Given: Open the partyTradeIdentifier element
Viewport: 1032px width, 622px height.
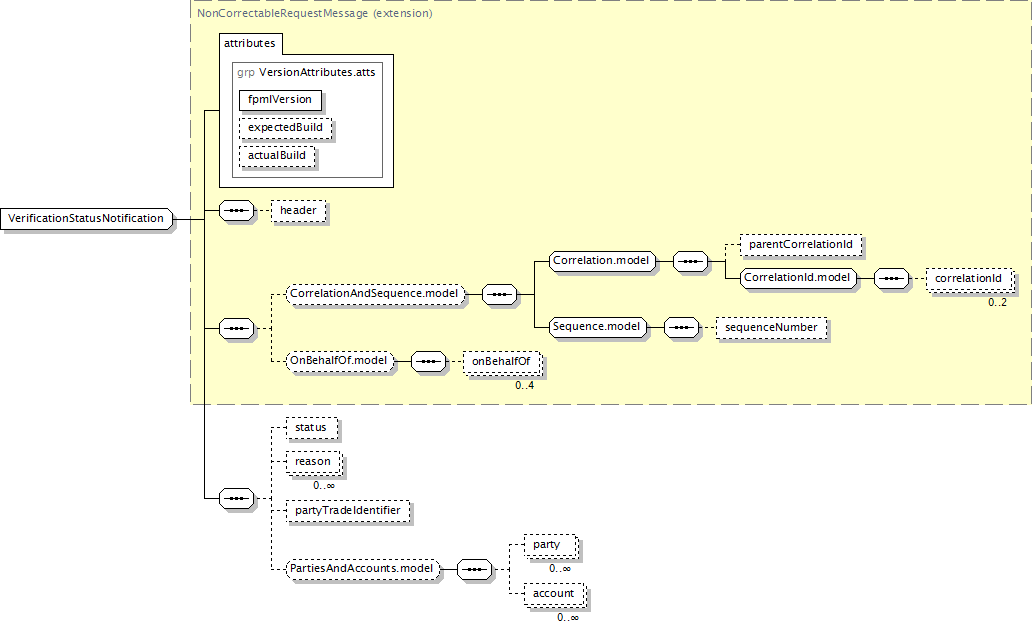Looking at the screenshot, I should 347,511.
